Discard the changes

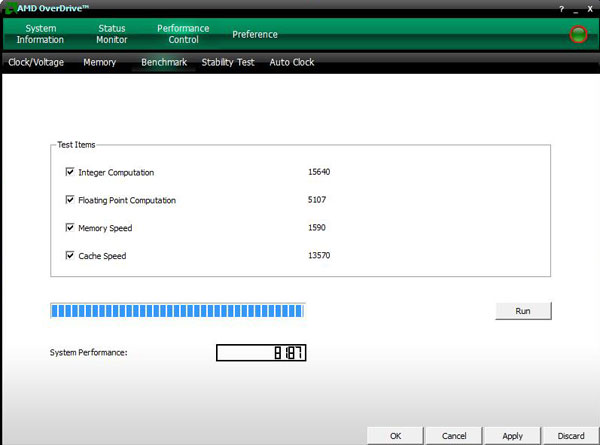[x=571, y=436]
